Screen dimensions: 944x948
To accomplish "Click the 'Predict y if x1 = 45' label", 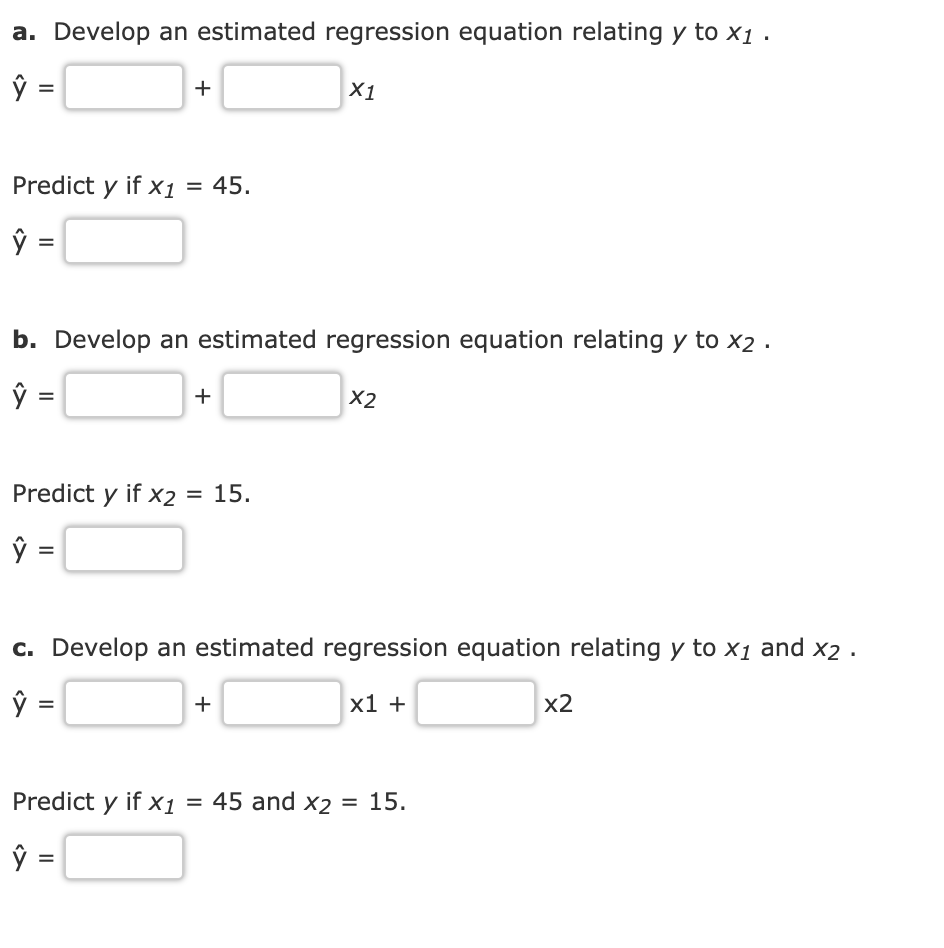I will pyautogui.click(x=130, y=185).
